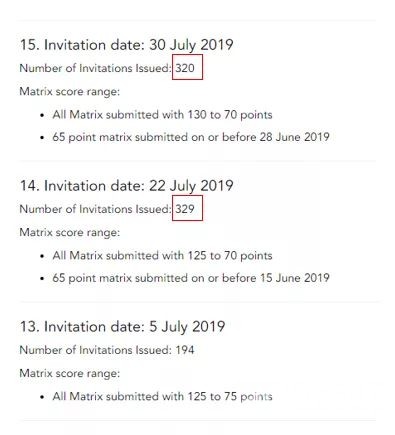Click the highlighted number 320

(185, 68)
